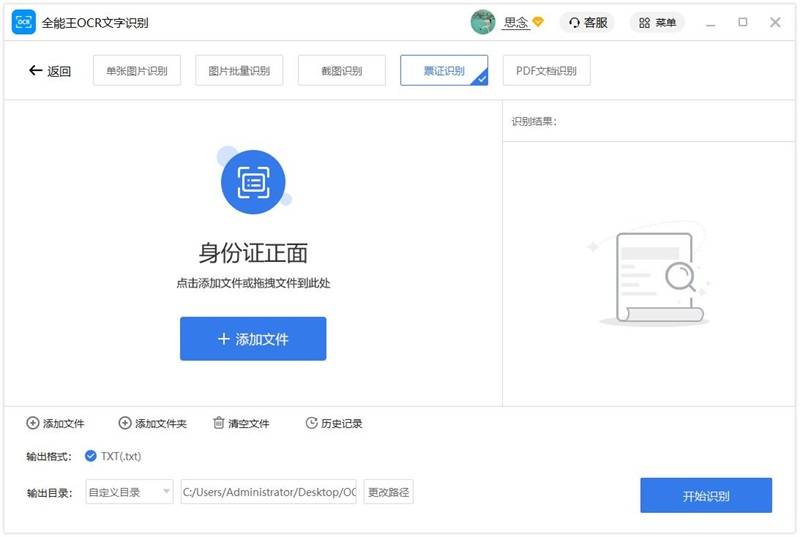This screenshot has height=537, width=800.
Task: Click the 点击添加文件或拖拽文件到此处 hint text
Action: click(x=253, y=283)
